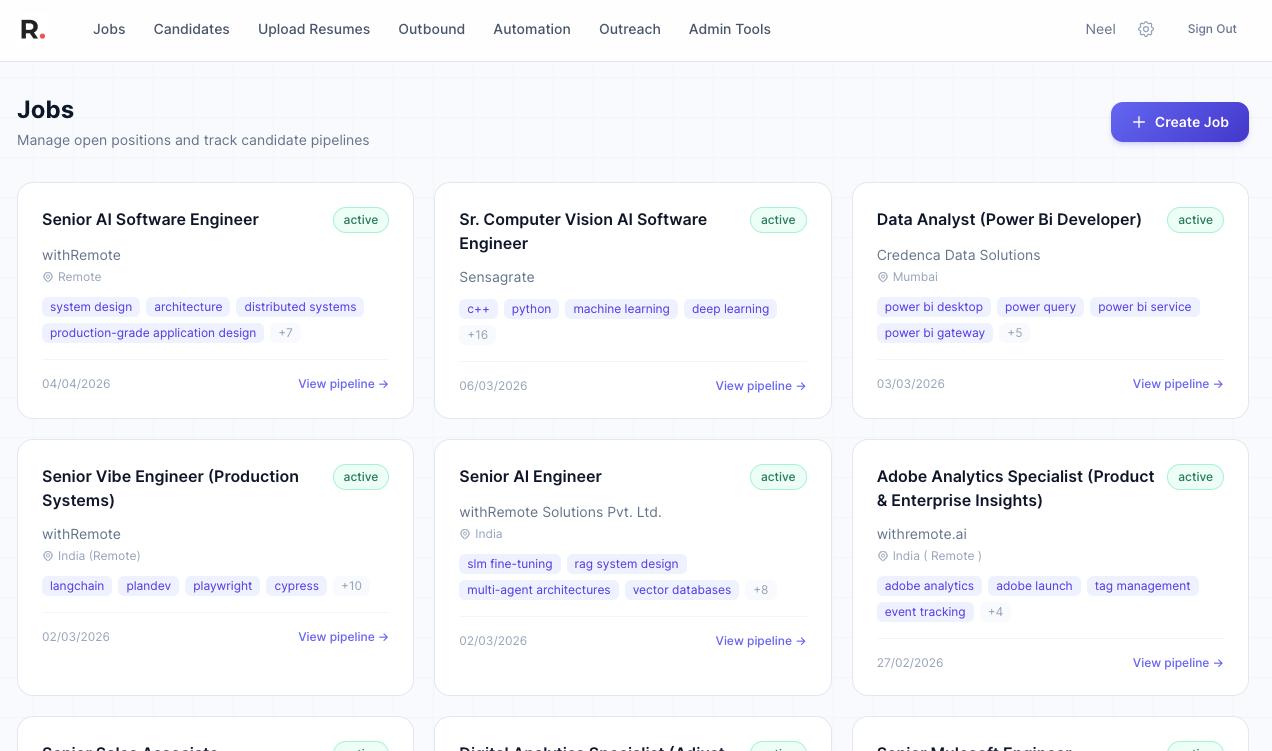Click the location pin beside India (Remote)
The width and height of the screenshot is (1272, 751).
48,556
